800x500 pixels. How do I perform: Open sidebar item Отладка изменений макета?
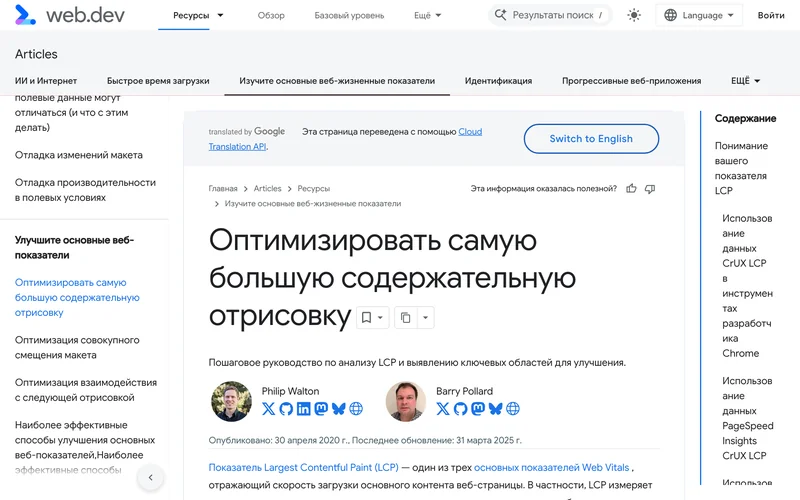coord(79,155)
